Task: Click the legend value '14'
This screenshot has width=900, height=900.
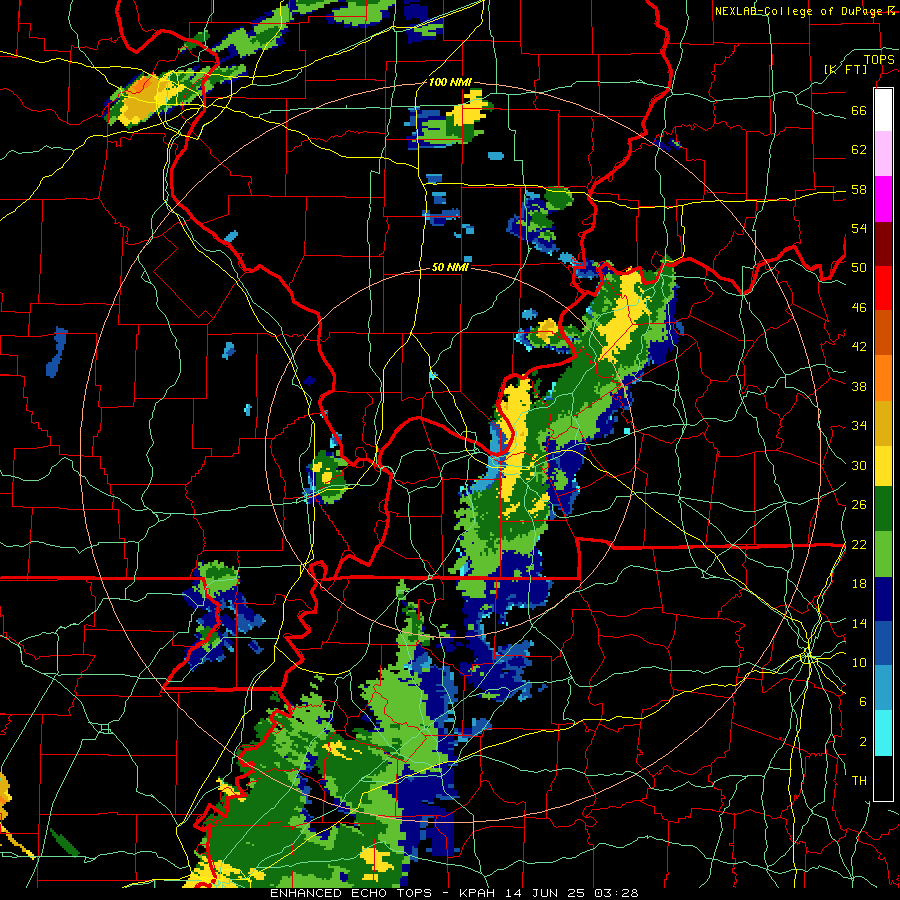Action: 859,623
